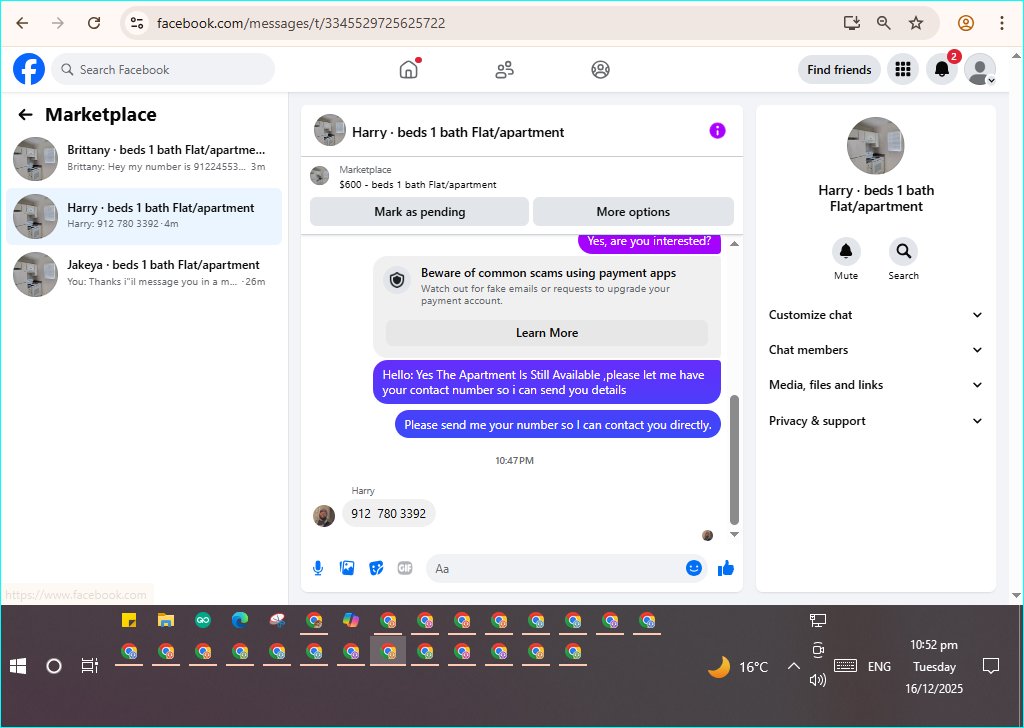The width and height of the screenshot is (1024, 728).
Task: Open File Explorer in taskbar
Action: tap(166, 620)
